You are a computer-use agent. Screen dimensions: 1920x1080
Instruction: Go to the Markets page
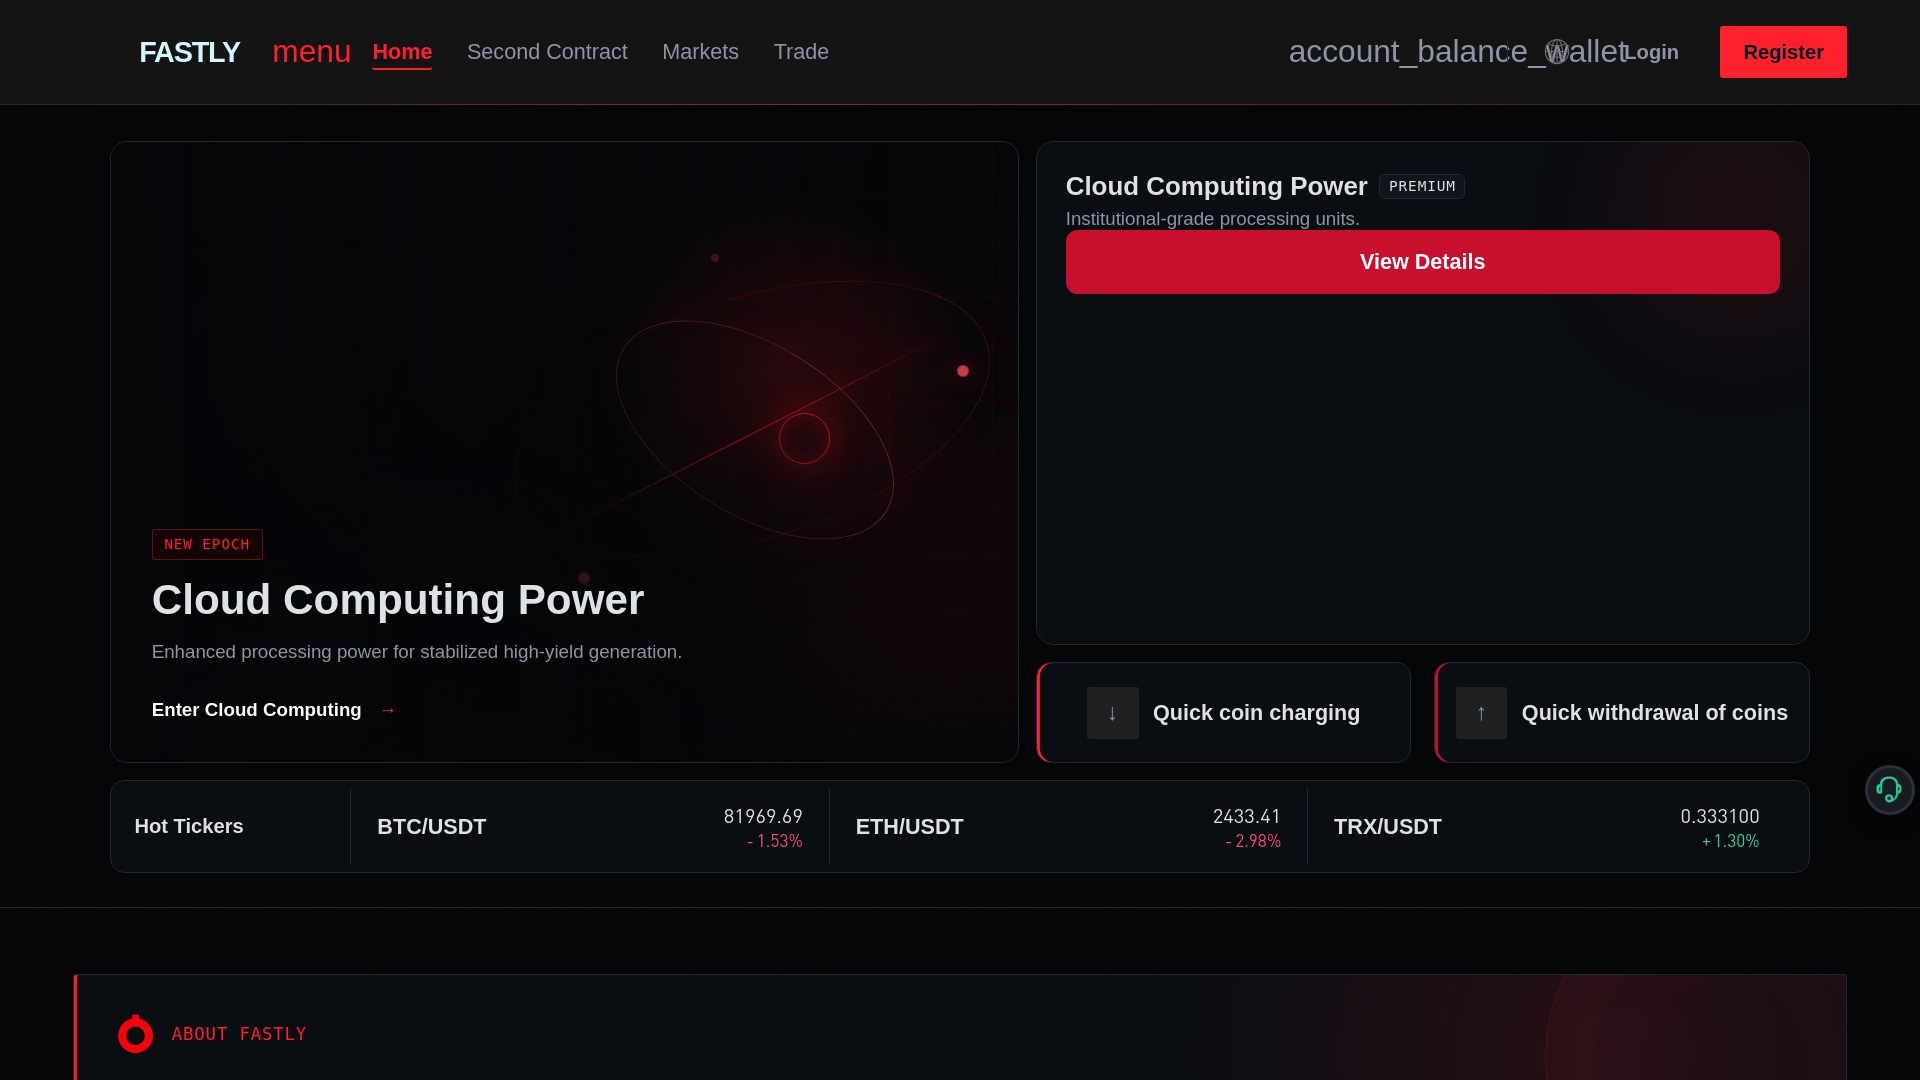(700, 52)
